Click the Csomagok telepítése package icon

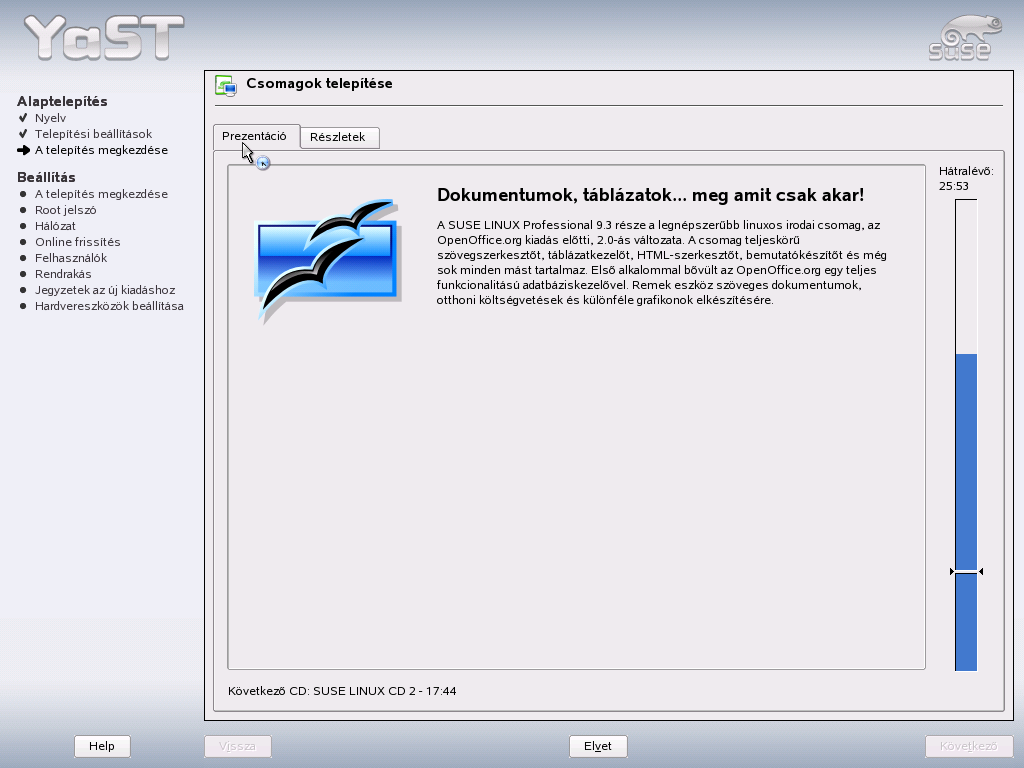(x=226, y=86)
